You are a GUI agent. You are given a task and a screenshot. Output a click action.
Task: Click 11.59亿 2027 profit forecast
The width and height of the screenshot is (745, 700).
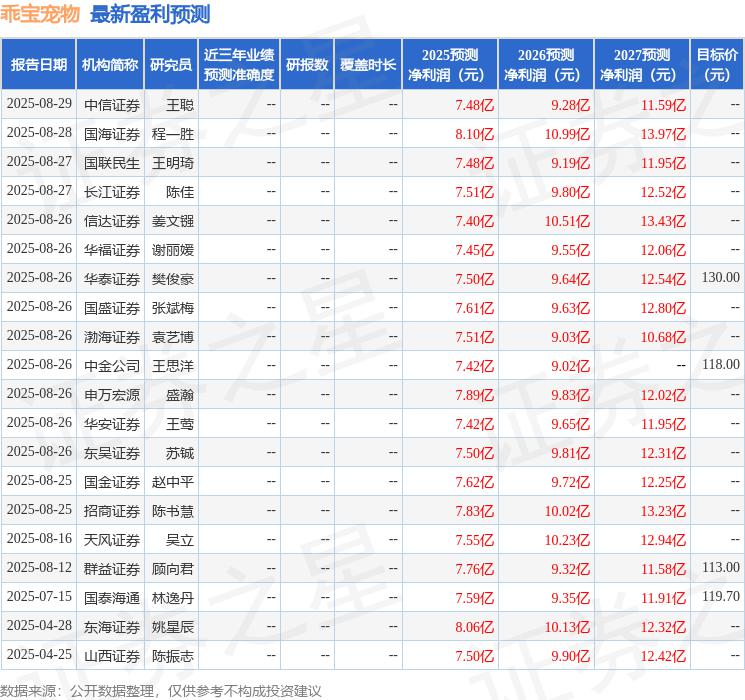663,105
